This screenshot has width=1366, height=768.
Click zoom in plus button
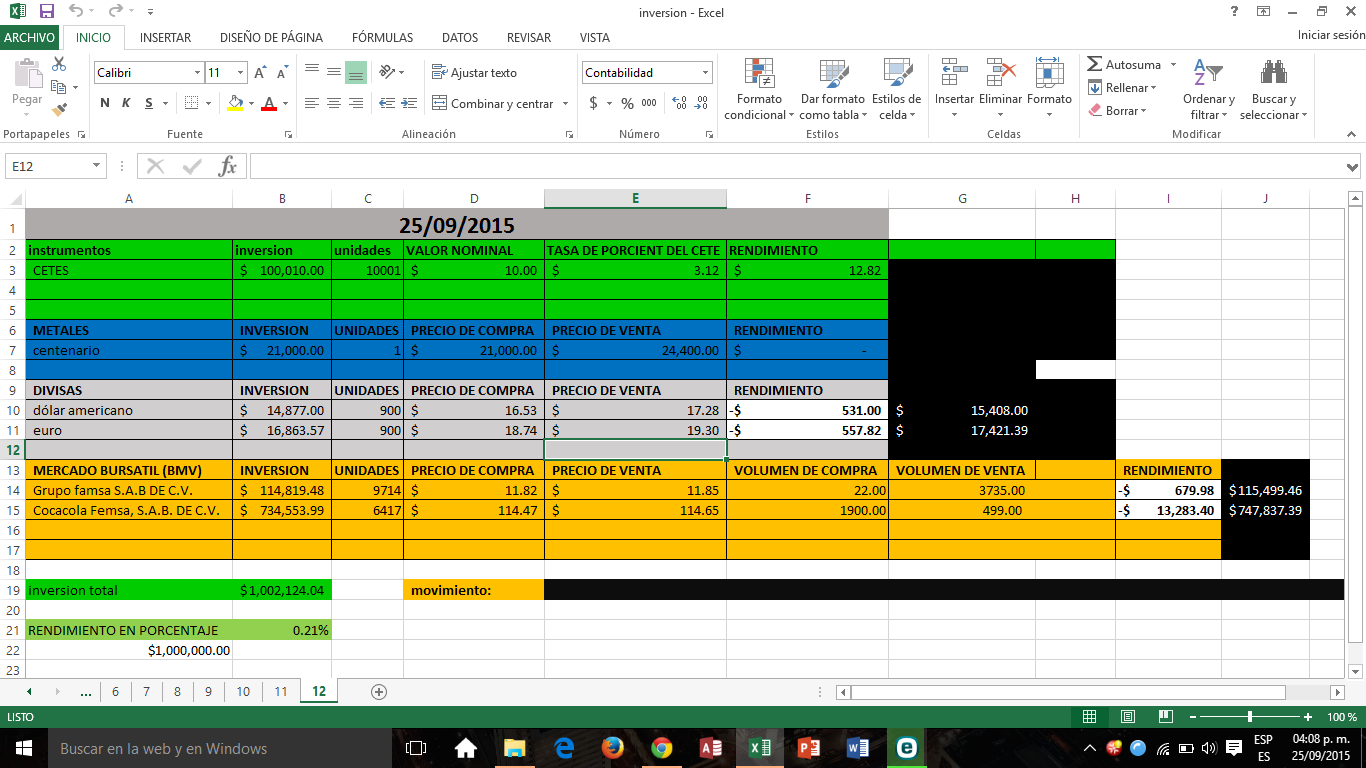click(x=1308, y=717)
